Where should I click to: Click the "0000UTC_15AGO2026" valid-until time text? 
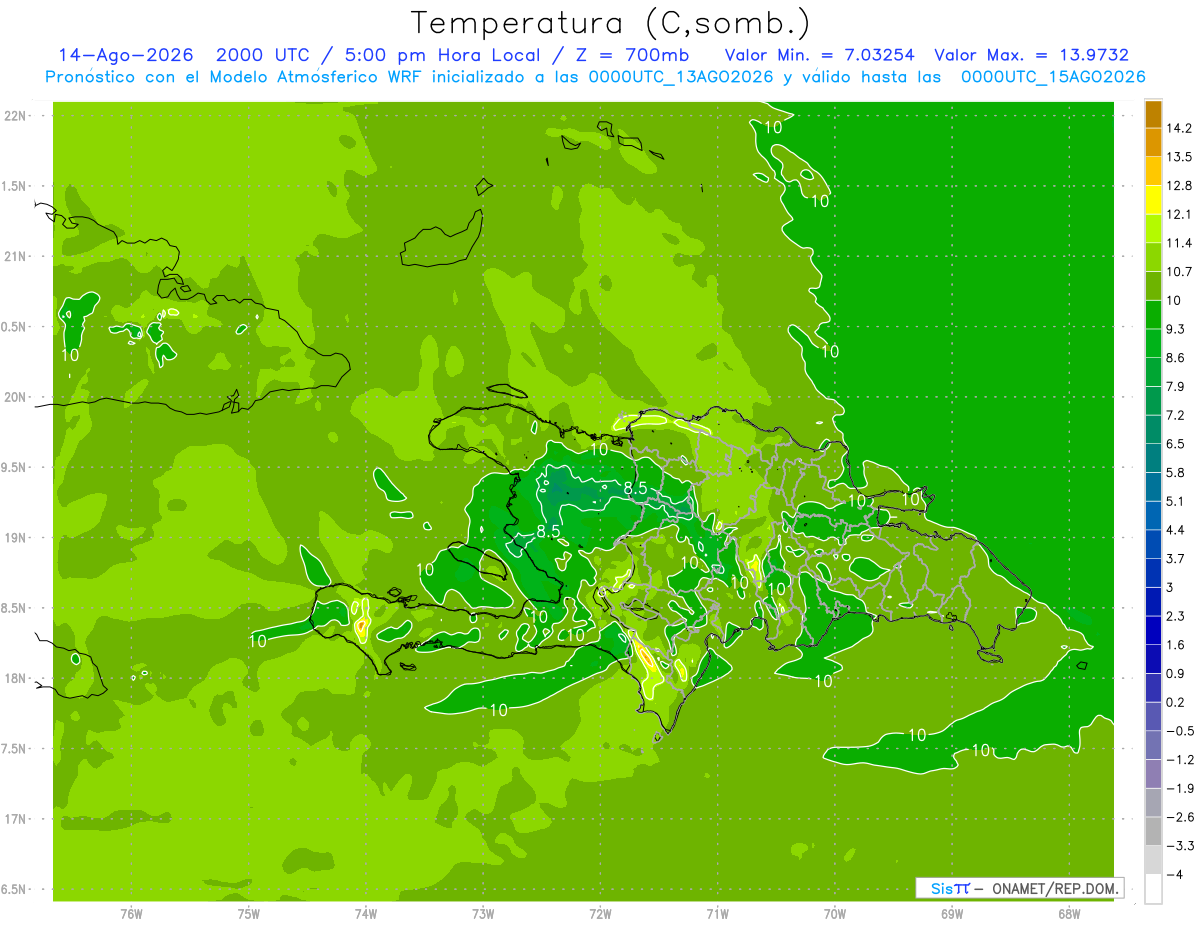click(x=1053, y=77)
